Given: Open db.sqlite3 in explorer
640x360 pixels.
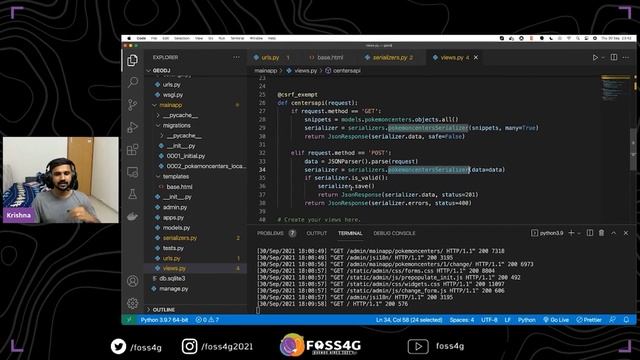Looking at the screenshot, I should pos(172,279).
